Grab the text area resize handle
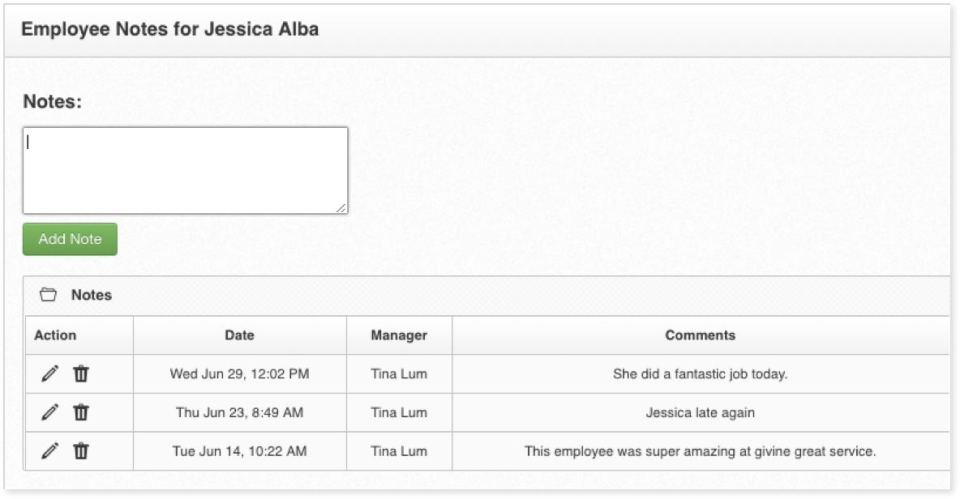The height and width of the screenshot is (499, 960). (x=341, y=207)
